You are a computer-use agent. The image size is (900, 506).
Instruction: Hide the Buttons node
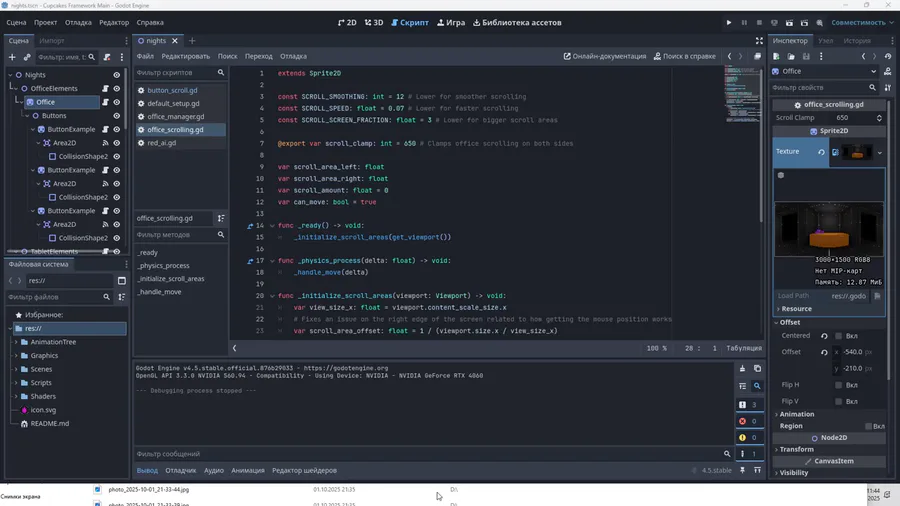pyautogui.click(x=117, y=116)
